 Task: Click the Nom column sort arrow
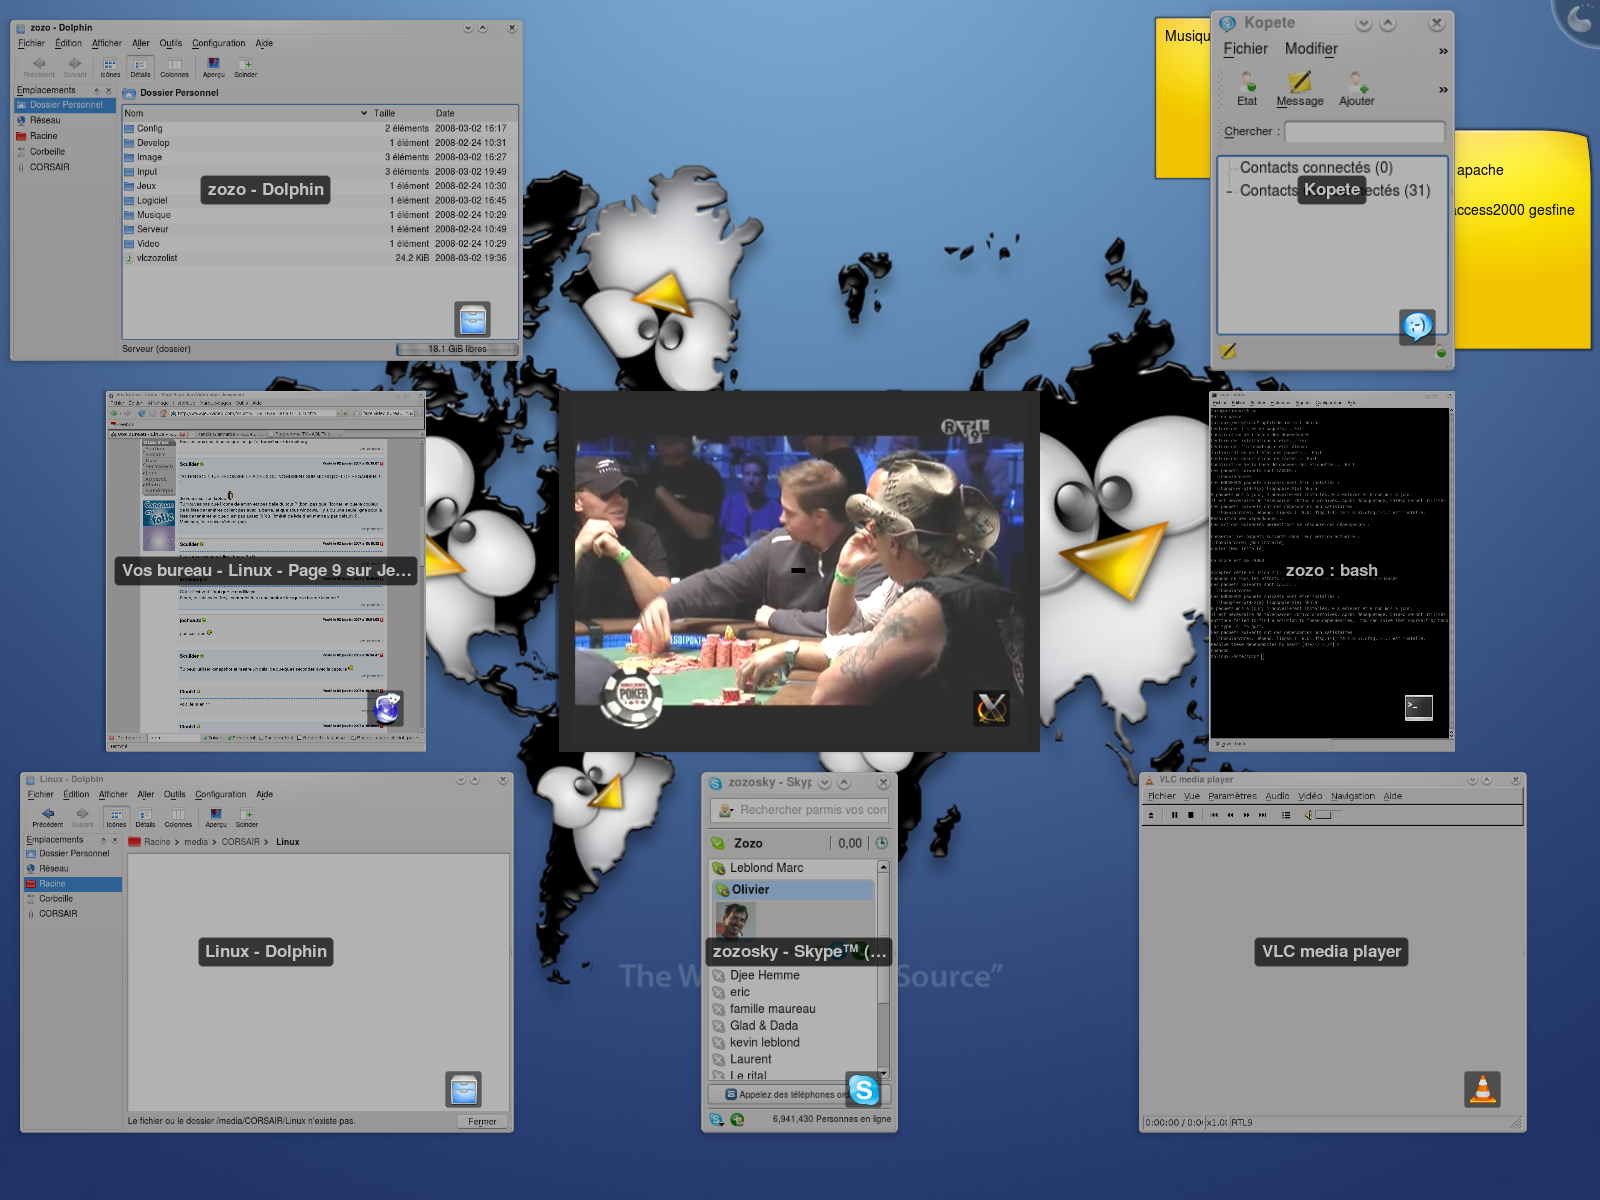364,113
